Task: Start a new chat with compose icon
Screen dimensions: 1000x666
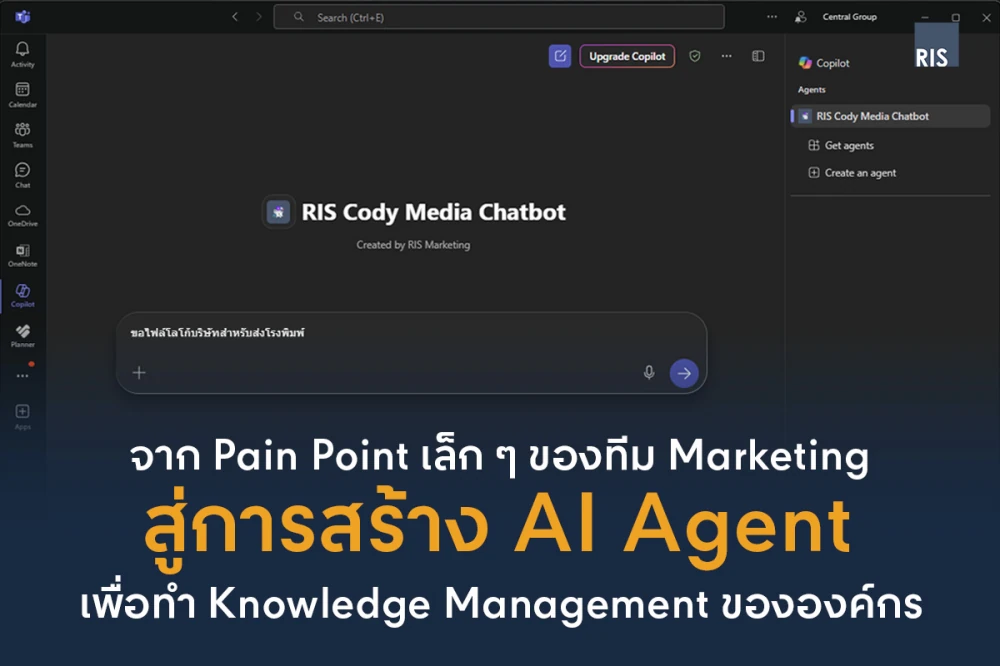Action: click(560, 56)
